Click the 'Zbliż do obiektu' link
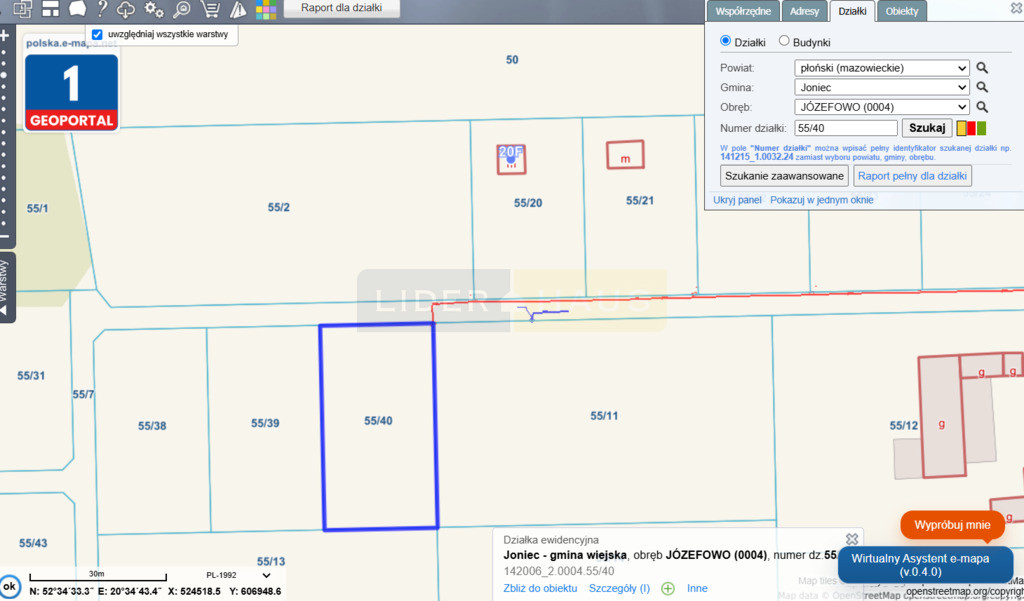 pyautogui.click(x=540, y=588)
